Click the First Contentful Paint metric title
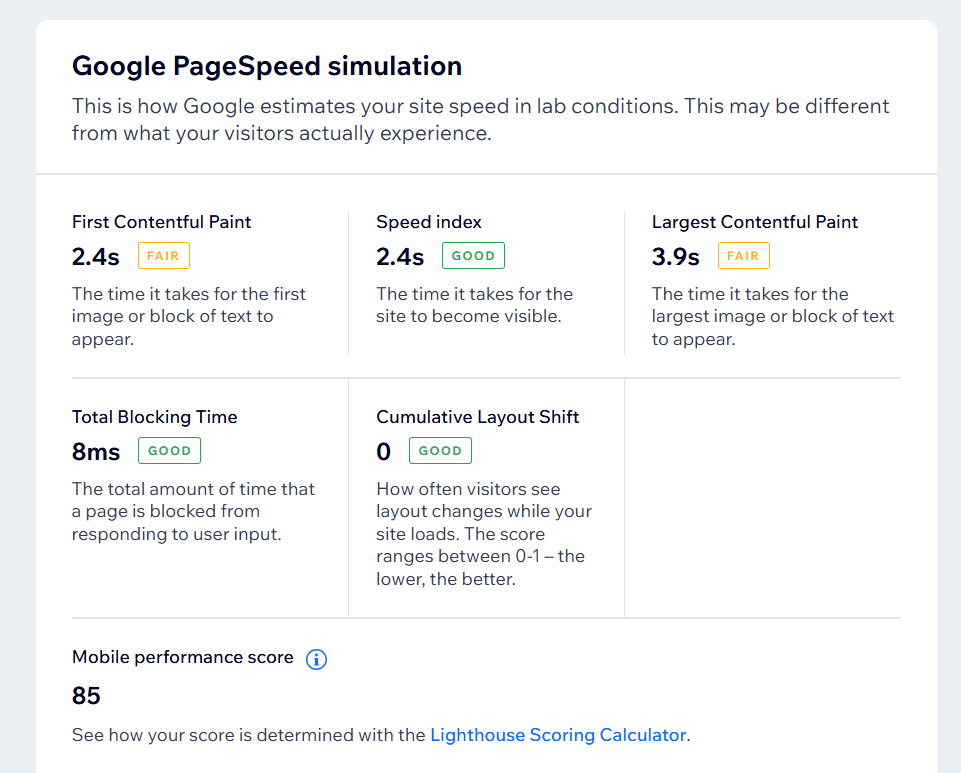Image resolution: width=961 pixels, height=773 pixels. pos(161,222)
